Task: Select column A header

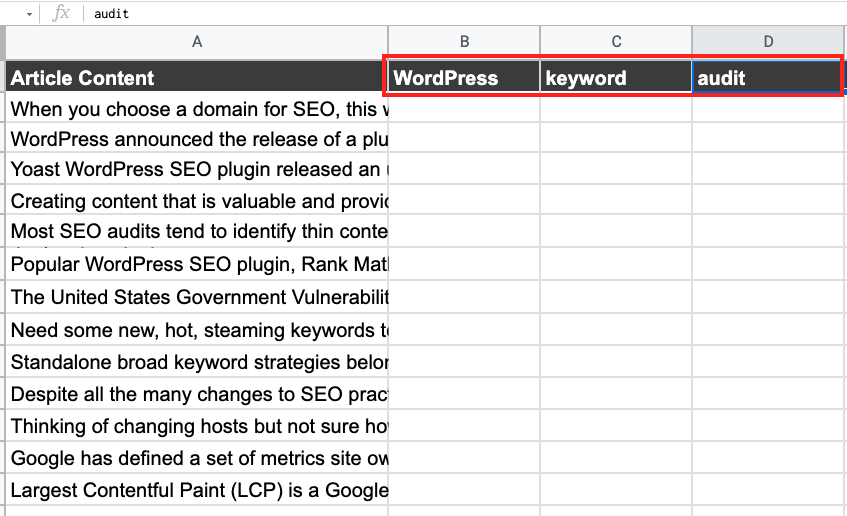Action: (x=197, y=42)
